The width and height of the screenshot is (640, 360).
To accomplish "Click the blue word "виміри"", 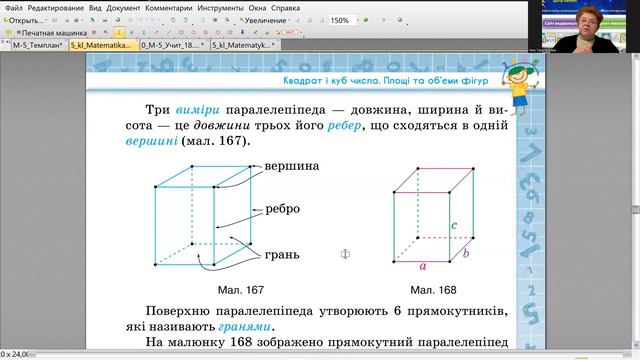I will click(198, 110).
